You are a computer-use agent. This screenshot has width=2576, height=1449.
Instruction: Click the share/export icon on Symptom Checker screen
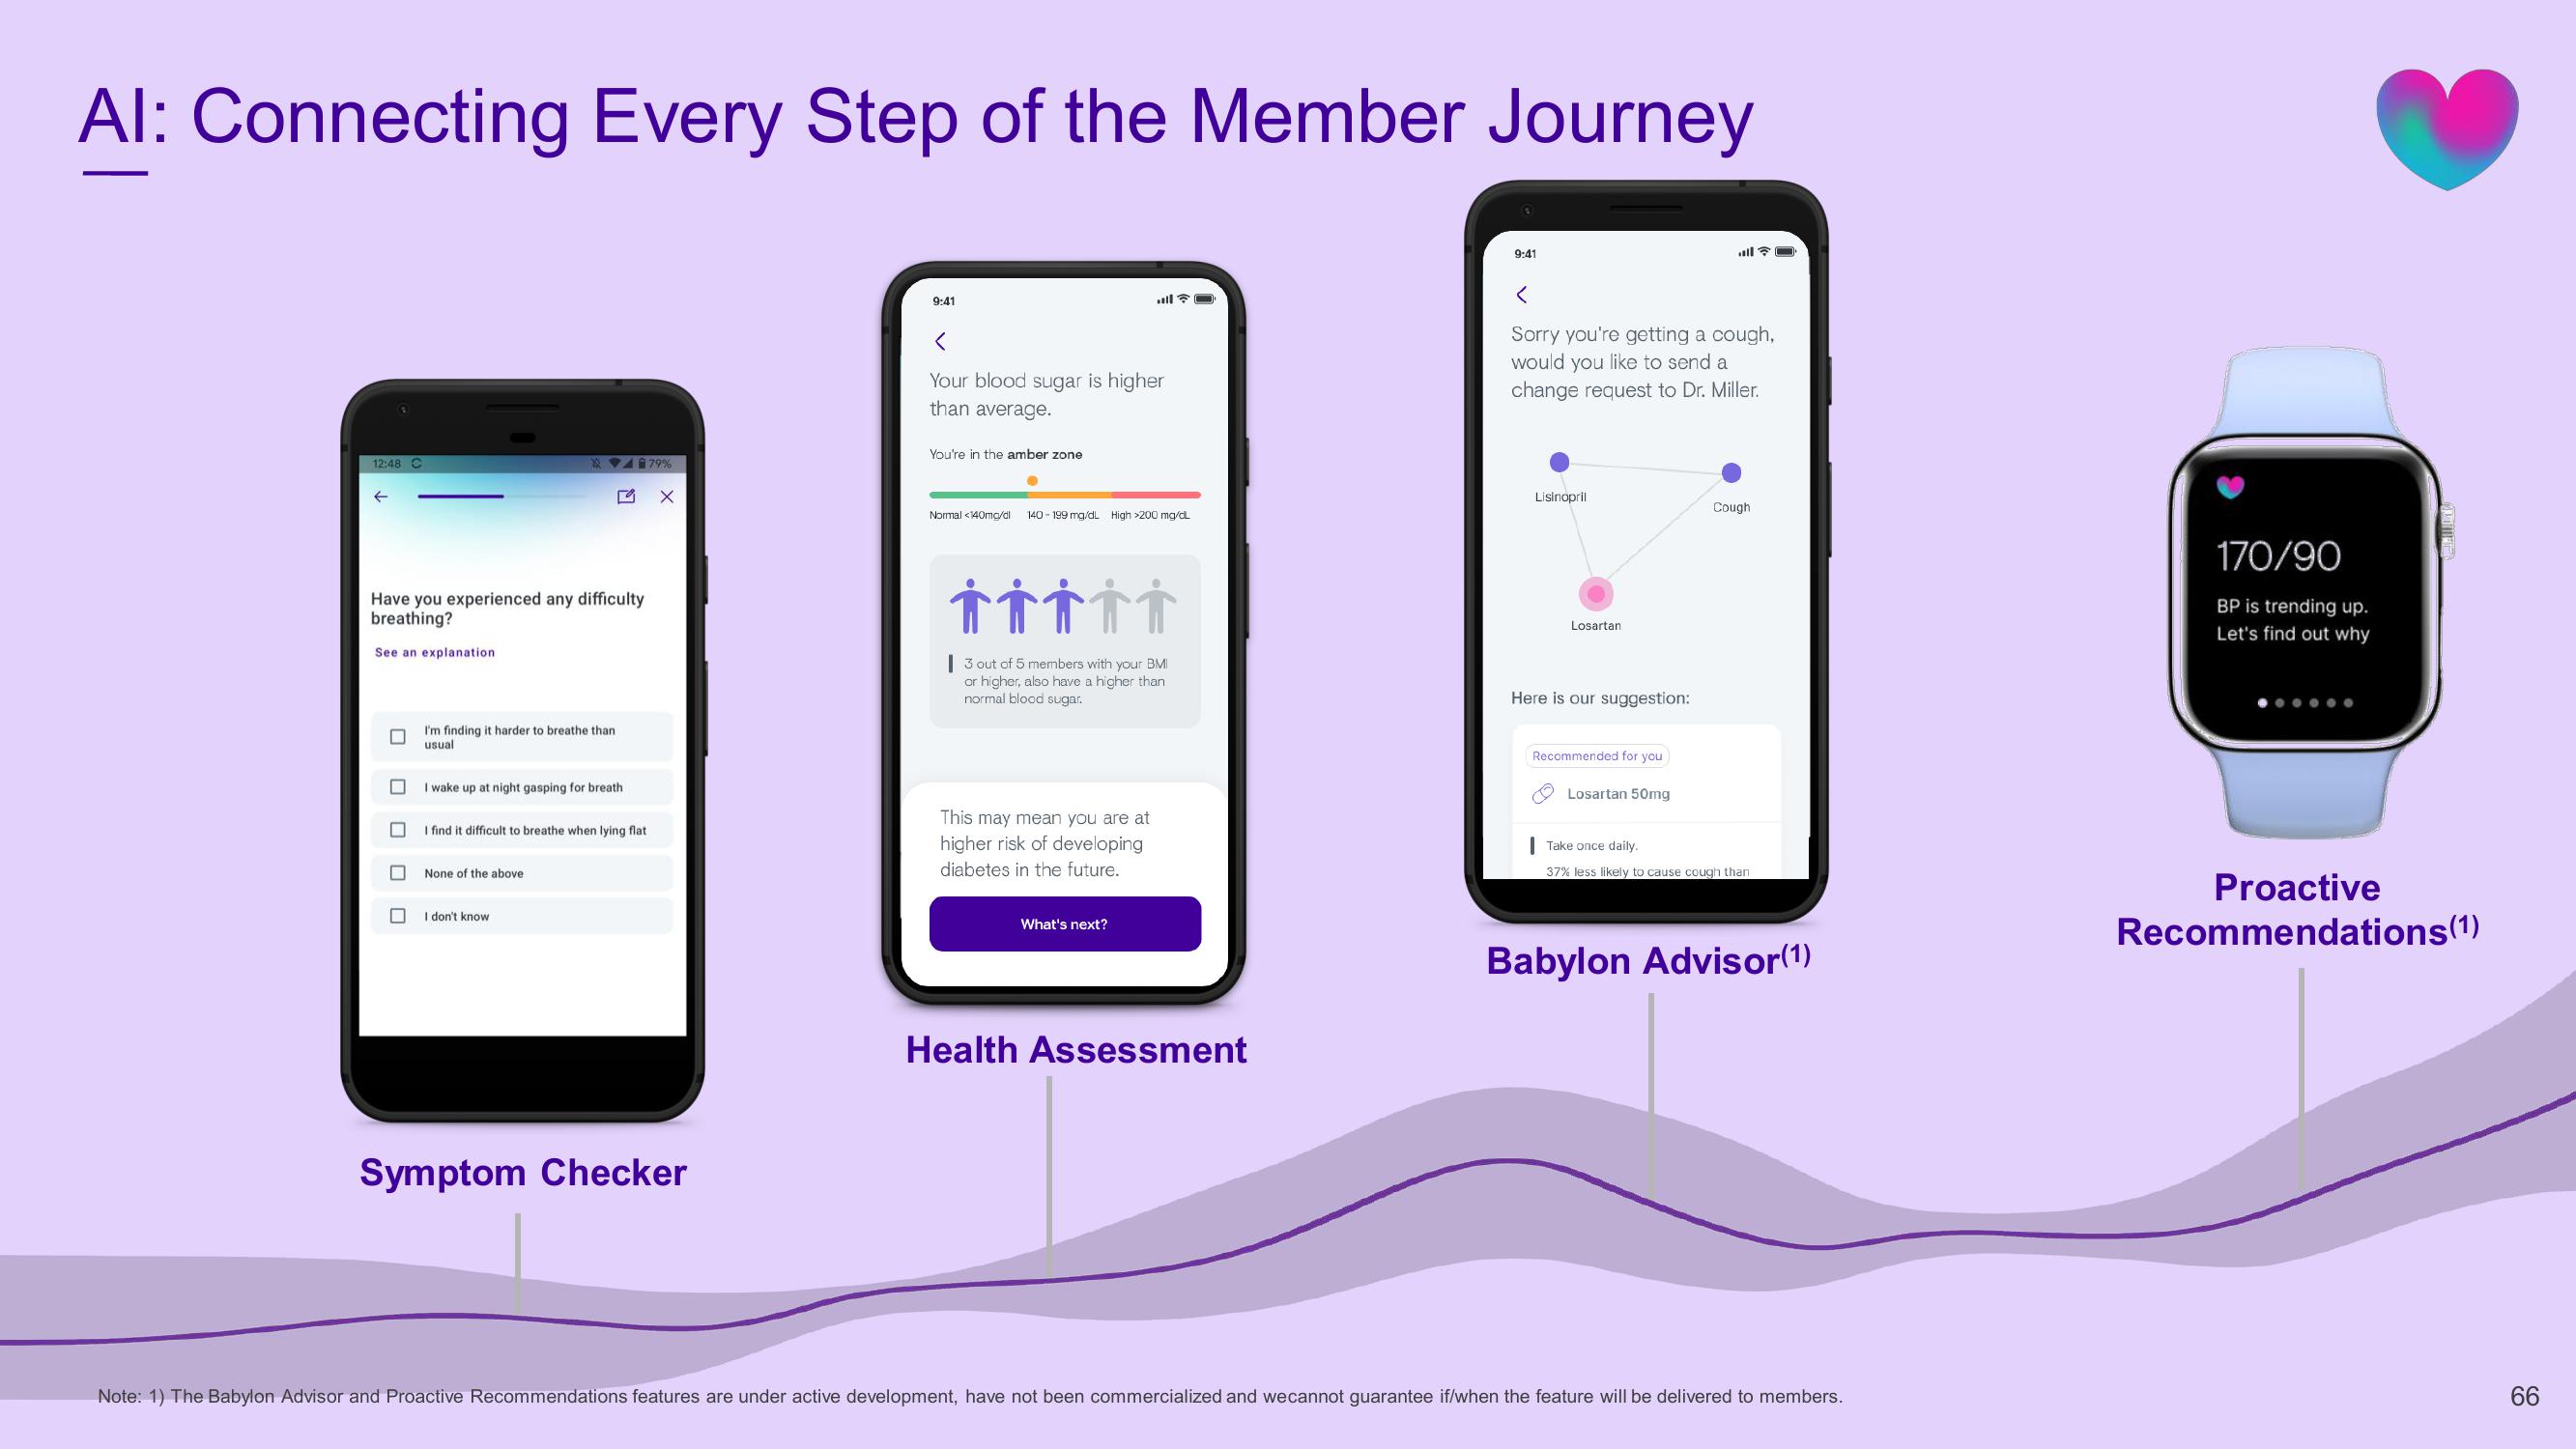click(x=628, y=496)
